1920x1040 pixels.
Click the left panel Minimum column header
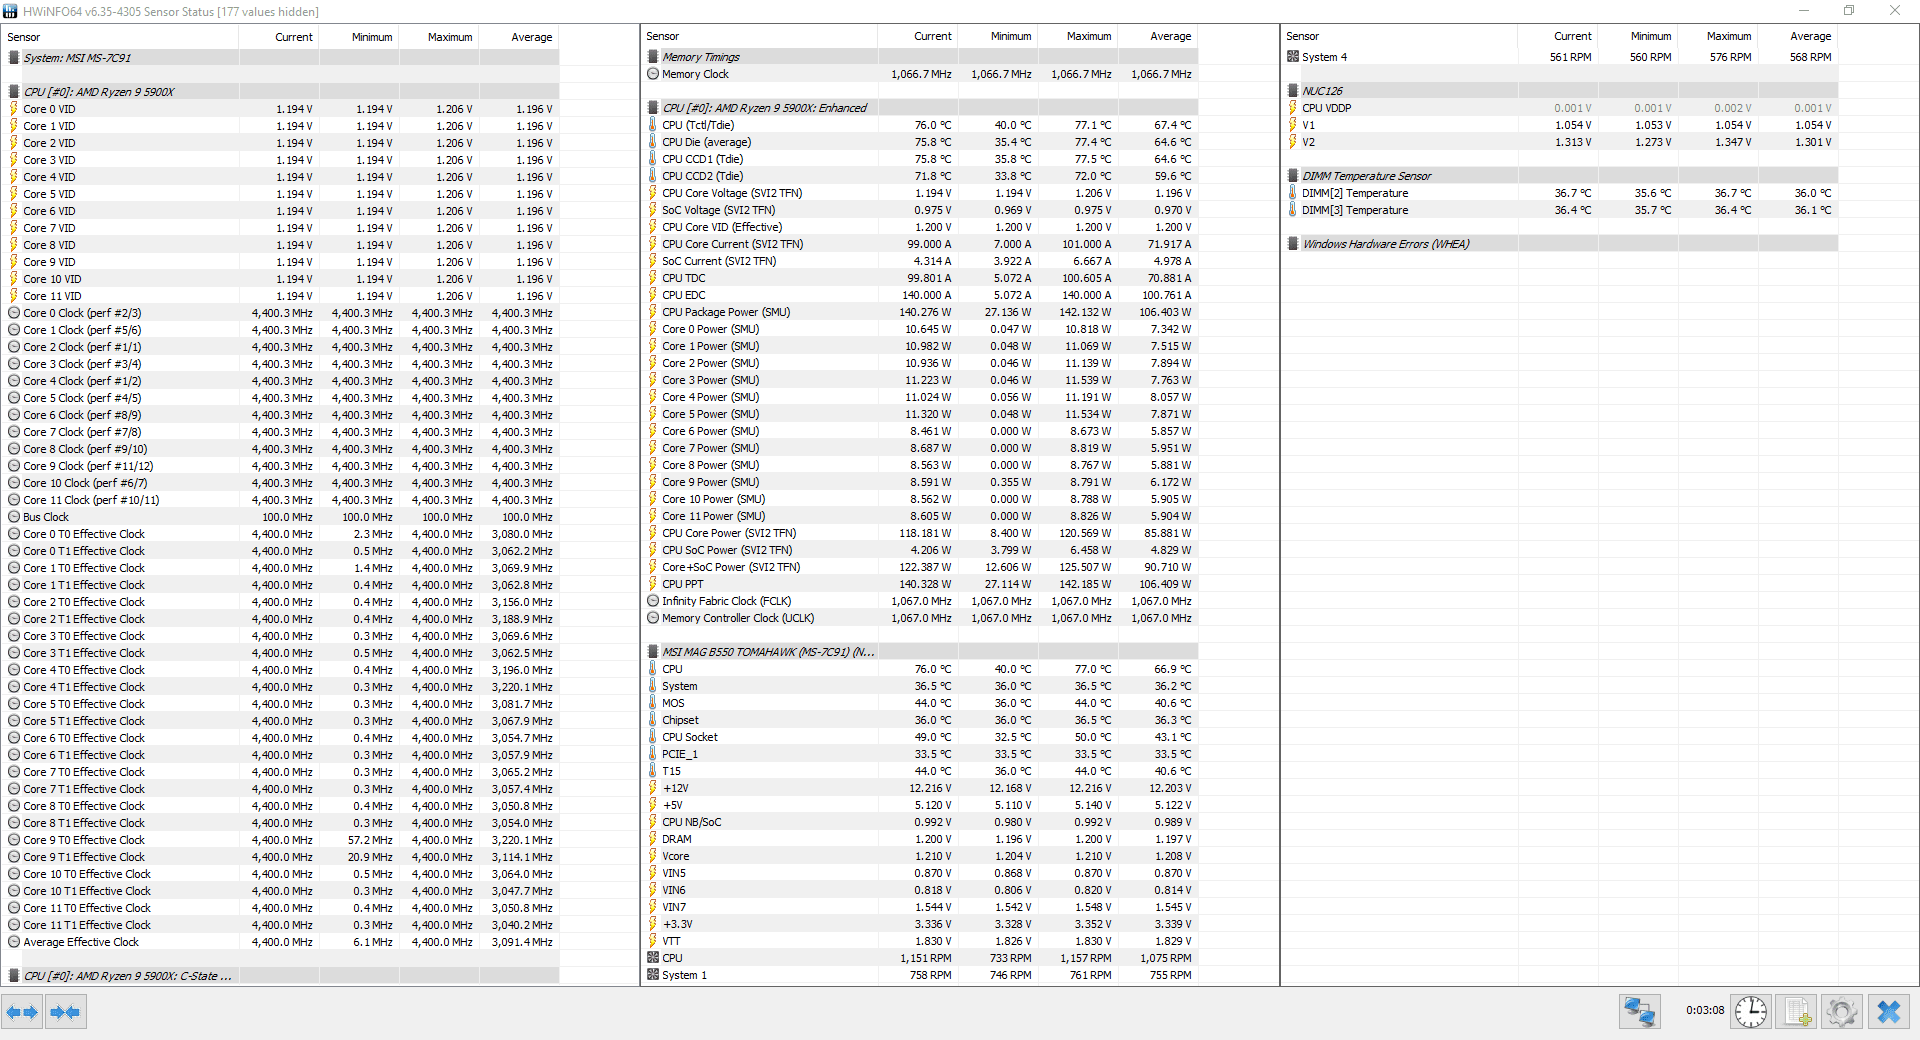[358, 37]
